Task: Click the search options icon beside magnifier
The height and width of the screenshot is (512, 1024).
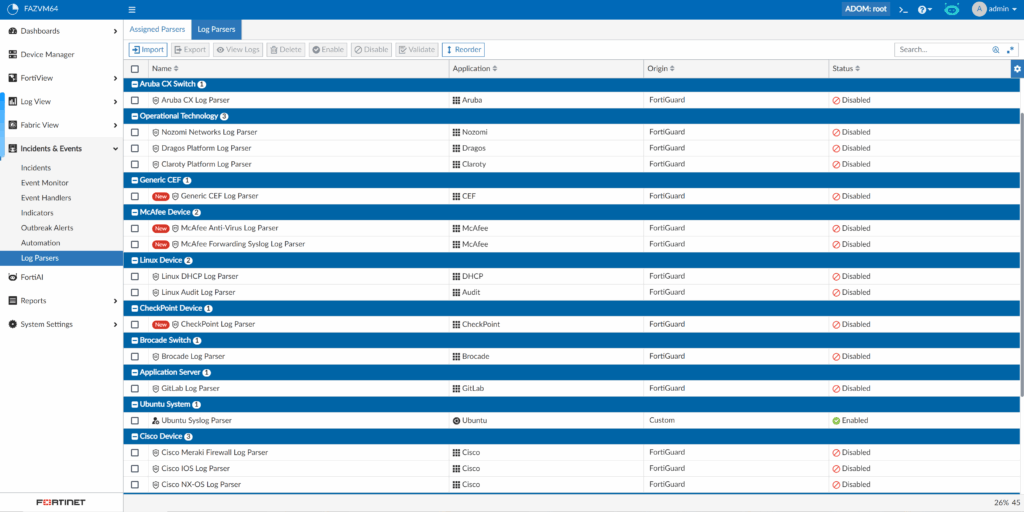Action: 1010,50
